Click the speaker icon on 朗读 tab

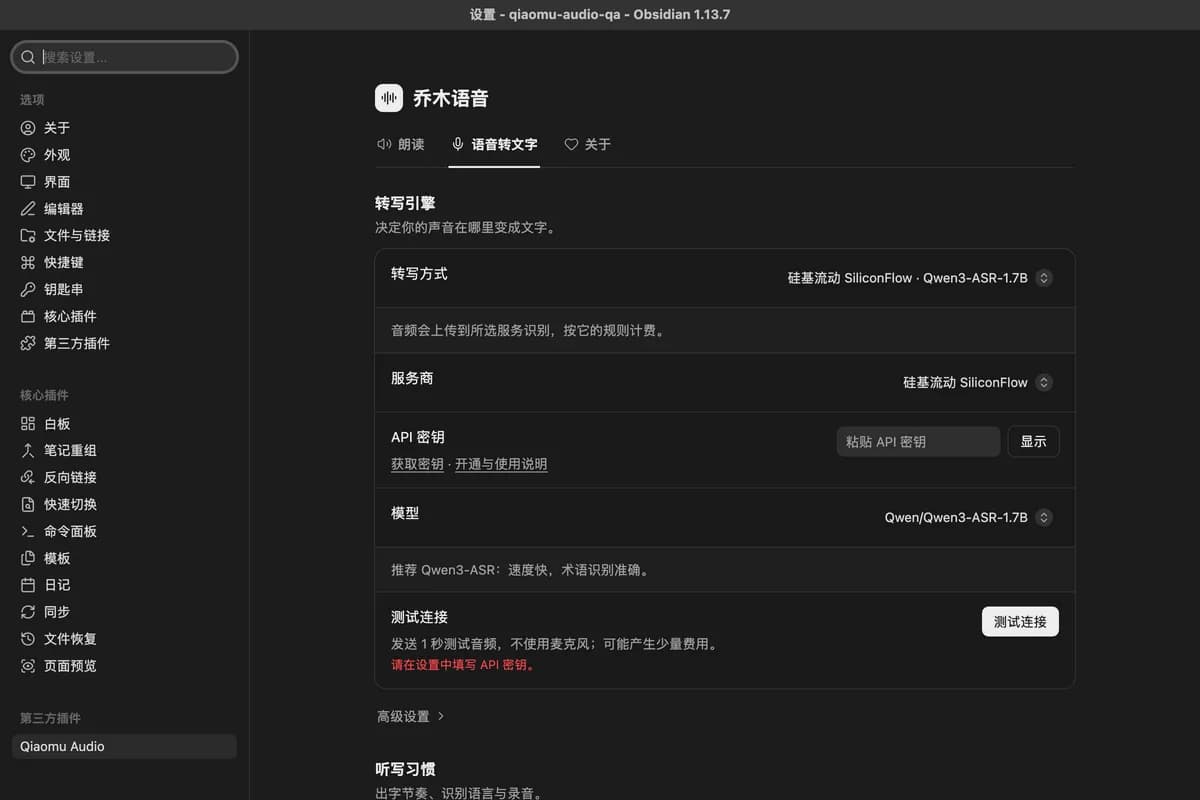384,144
